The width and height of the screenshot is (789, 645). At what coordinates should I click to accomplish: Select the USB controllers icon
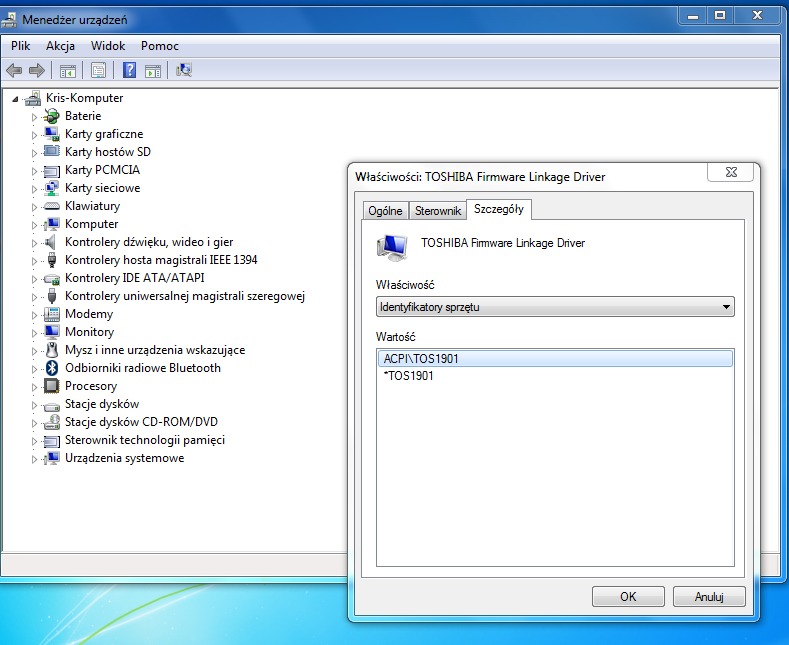pyautogui.click(x=52, y=296)
